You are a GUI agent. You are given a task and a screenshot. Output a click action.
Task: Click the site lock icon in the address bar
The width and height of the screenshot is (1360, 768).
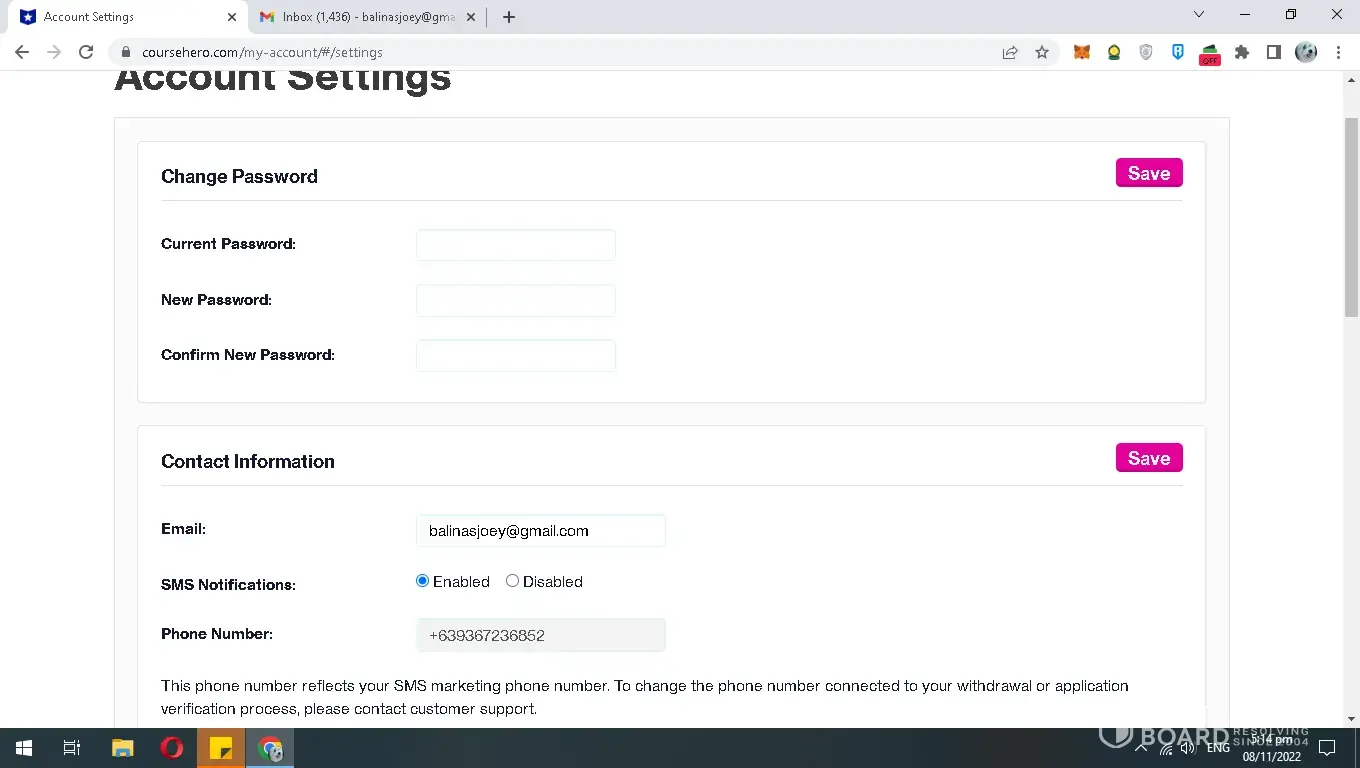click(x=126, y=52)
